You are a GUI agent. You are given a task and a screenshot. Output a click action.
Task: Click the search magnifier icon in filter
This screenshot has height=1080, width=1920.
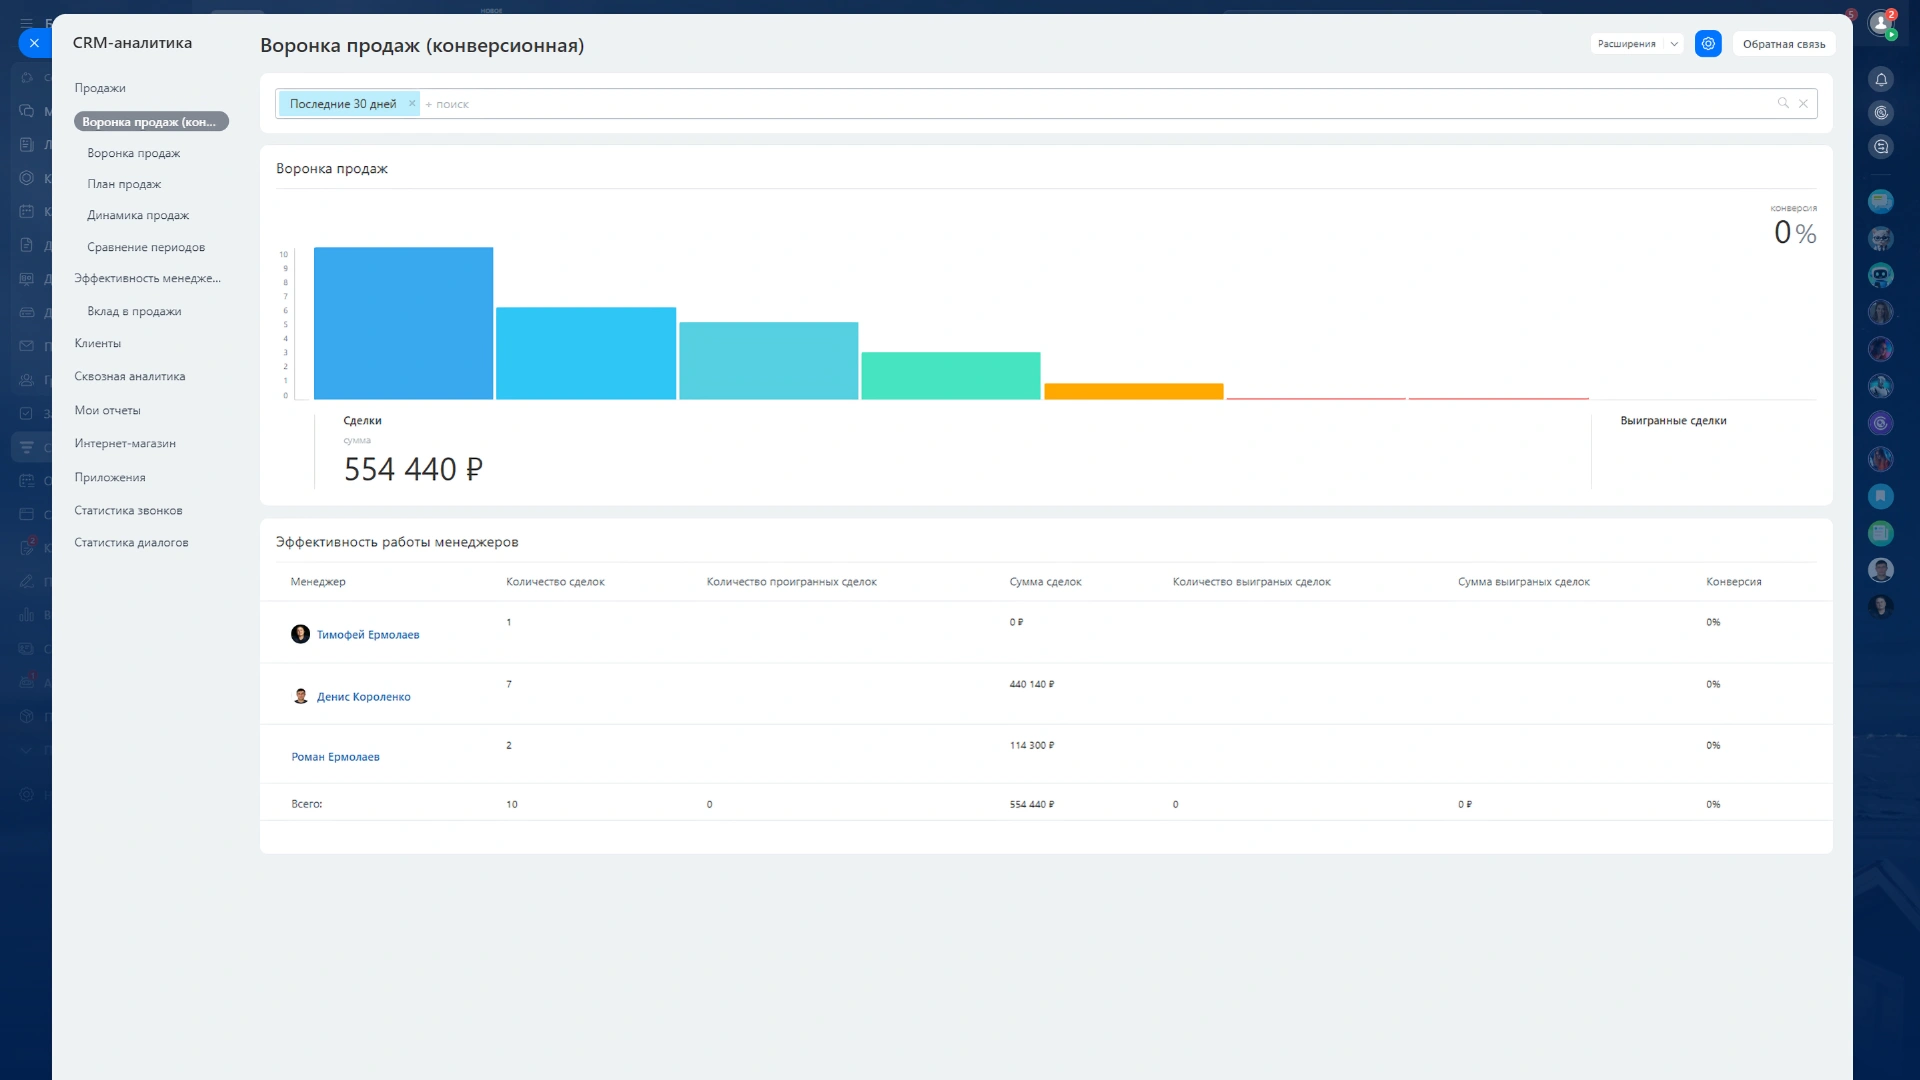tap(1783, 103)
